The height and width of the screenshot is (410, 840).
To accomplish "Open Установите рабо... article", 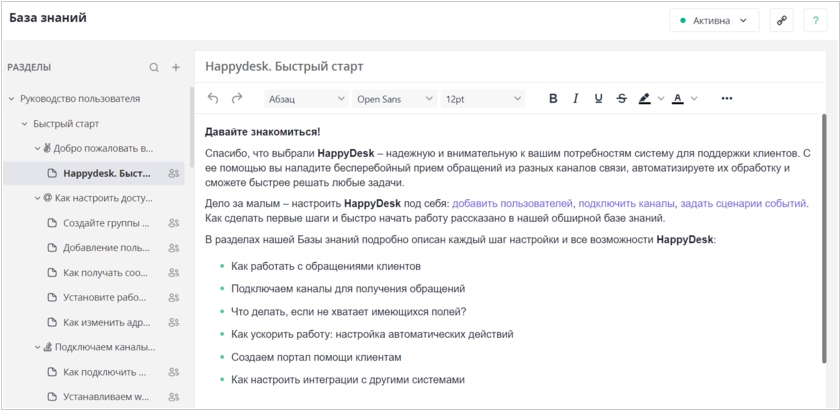I will tap(104, 297).
